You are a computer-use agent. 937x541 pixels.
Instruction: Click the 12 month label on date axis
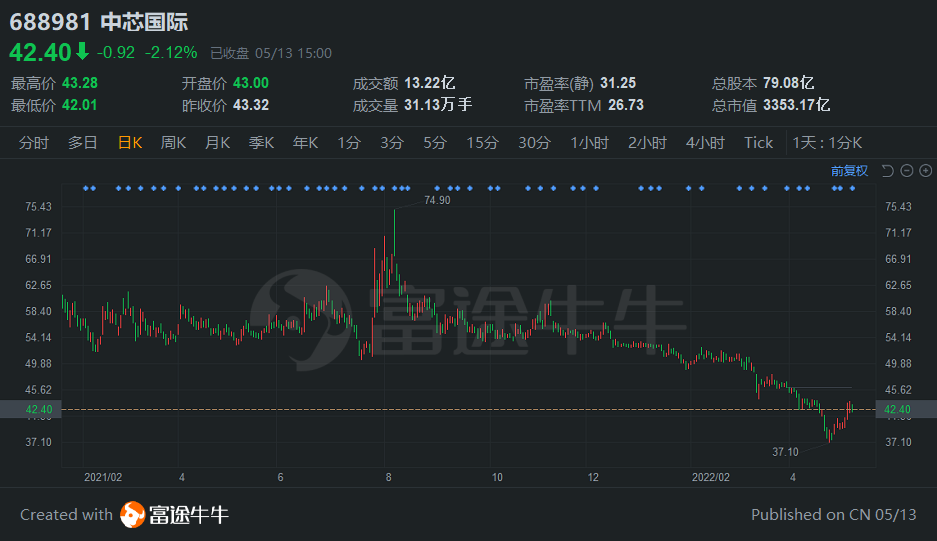593,477
